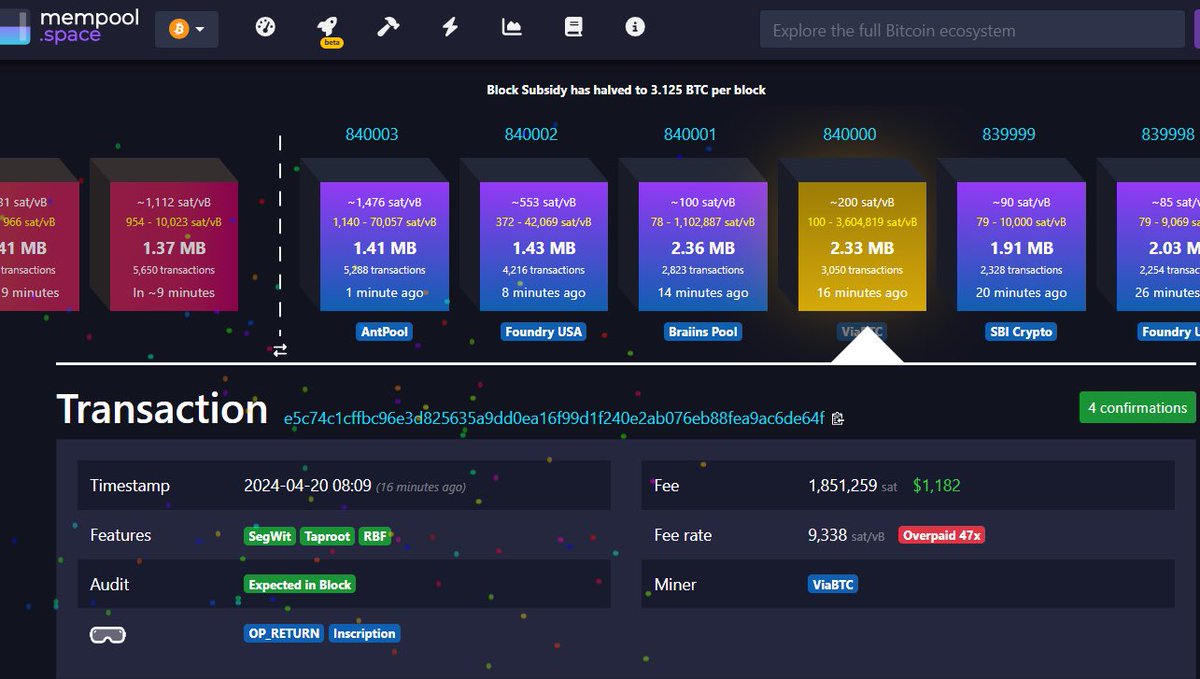Click the OP_RETURN tag

pyautogui.click(x=284, y=633)
